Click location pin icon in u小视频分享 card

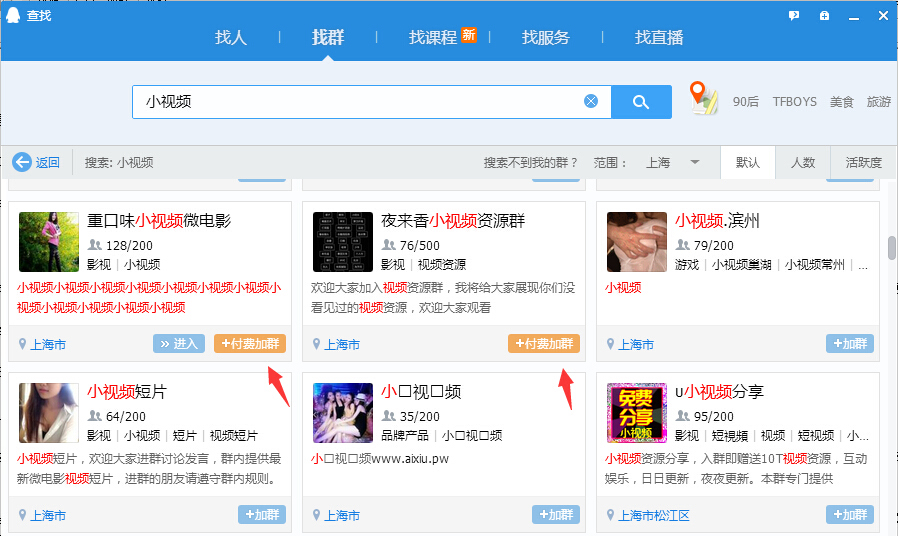click(x=610, y=515)
